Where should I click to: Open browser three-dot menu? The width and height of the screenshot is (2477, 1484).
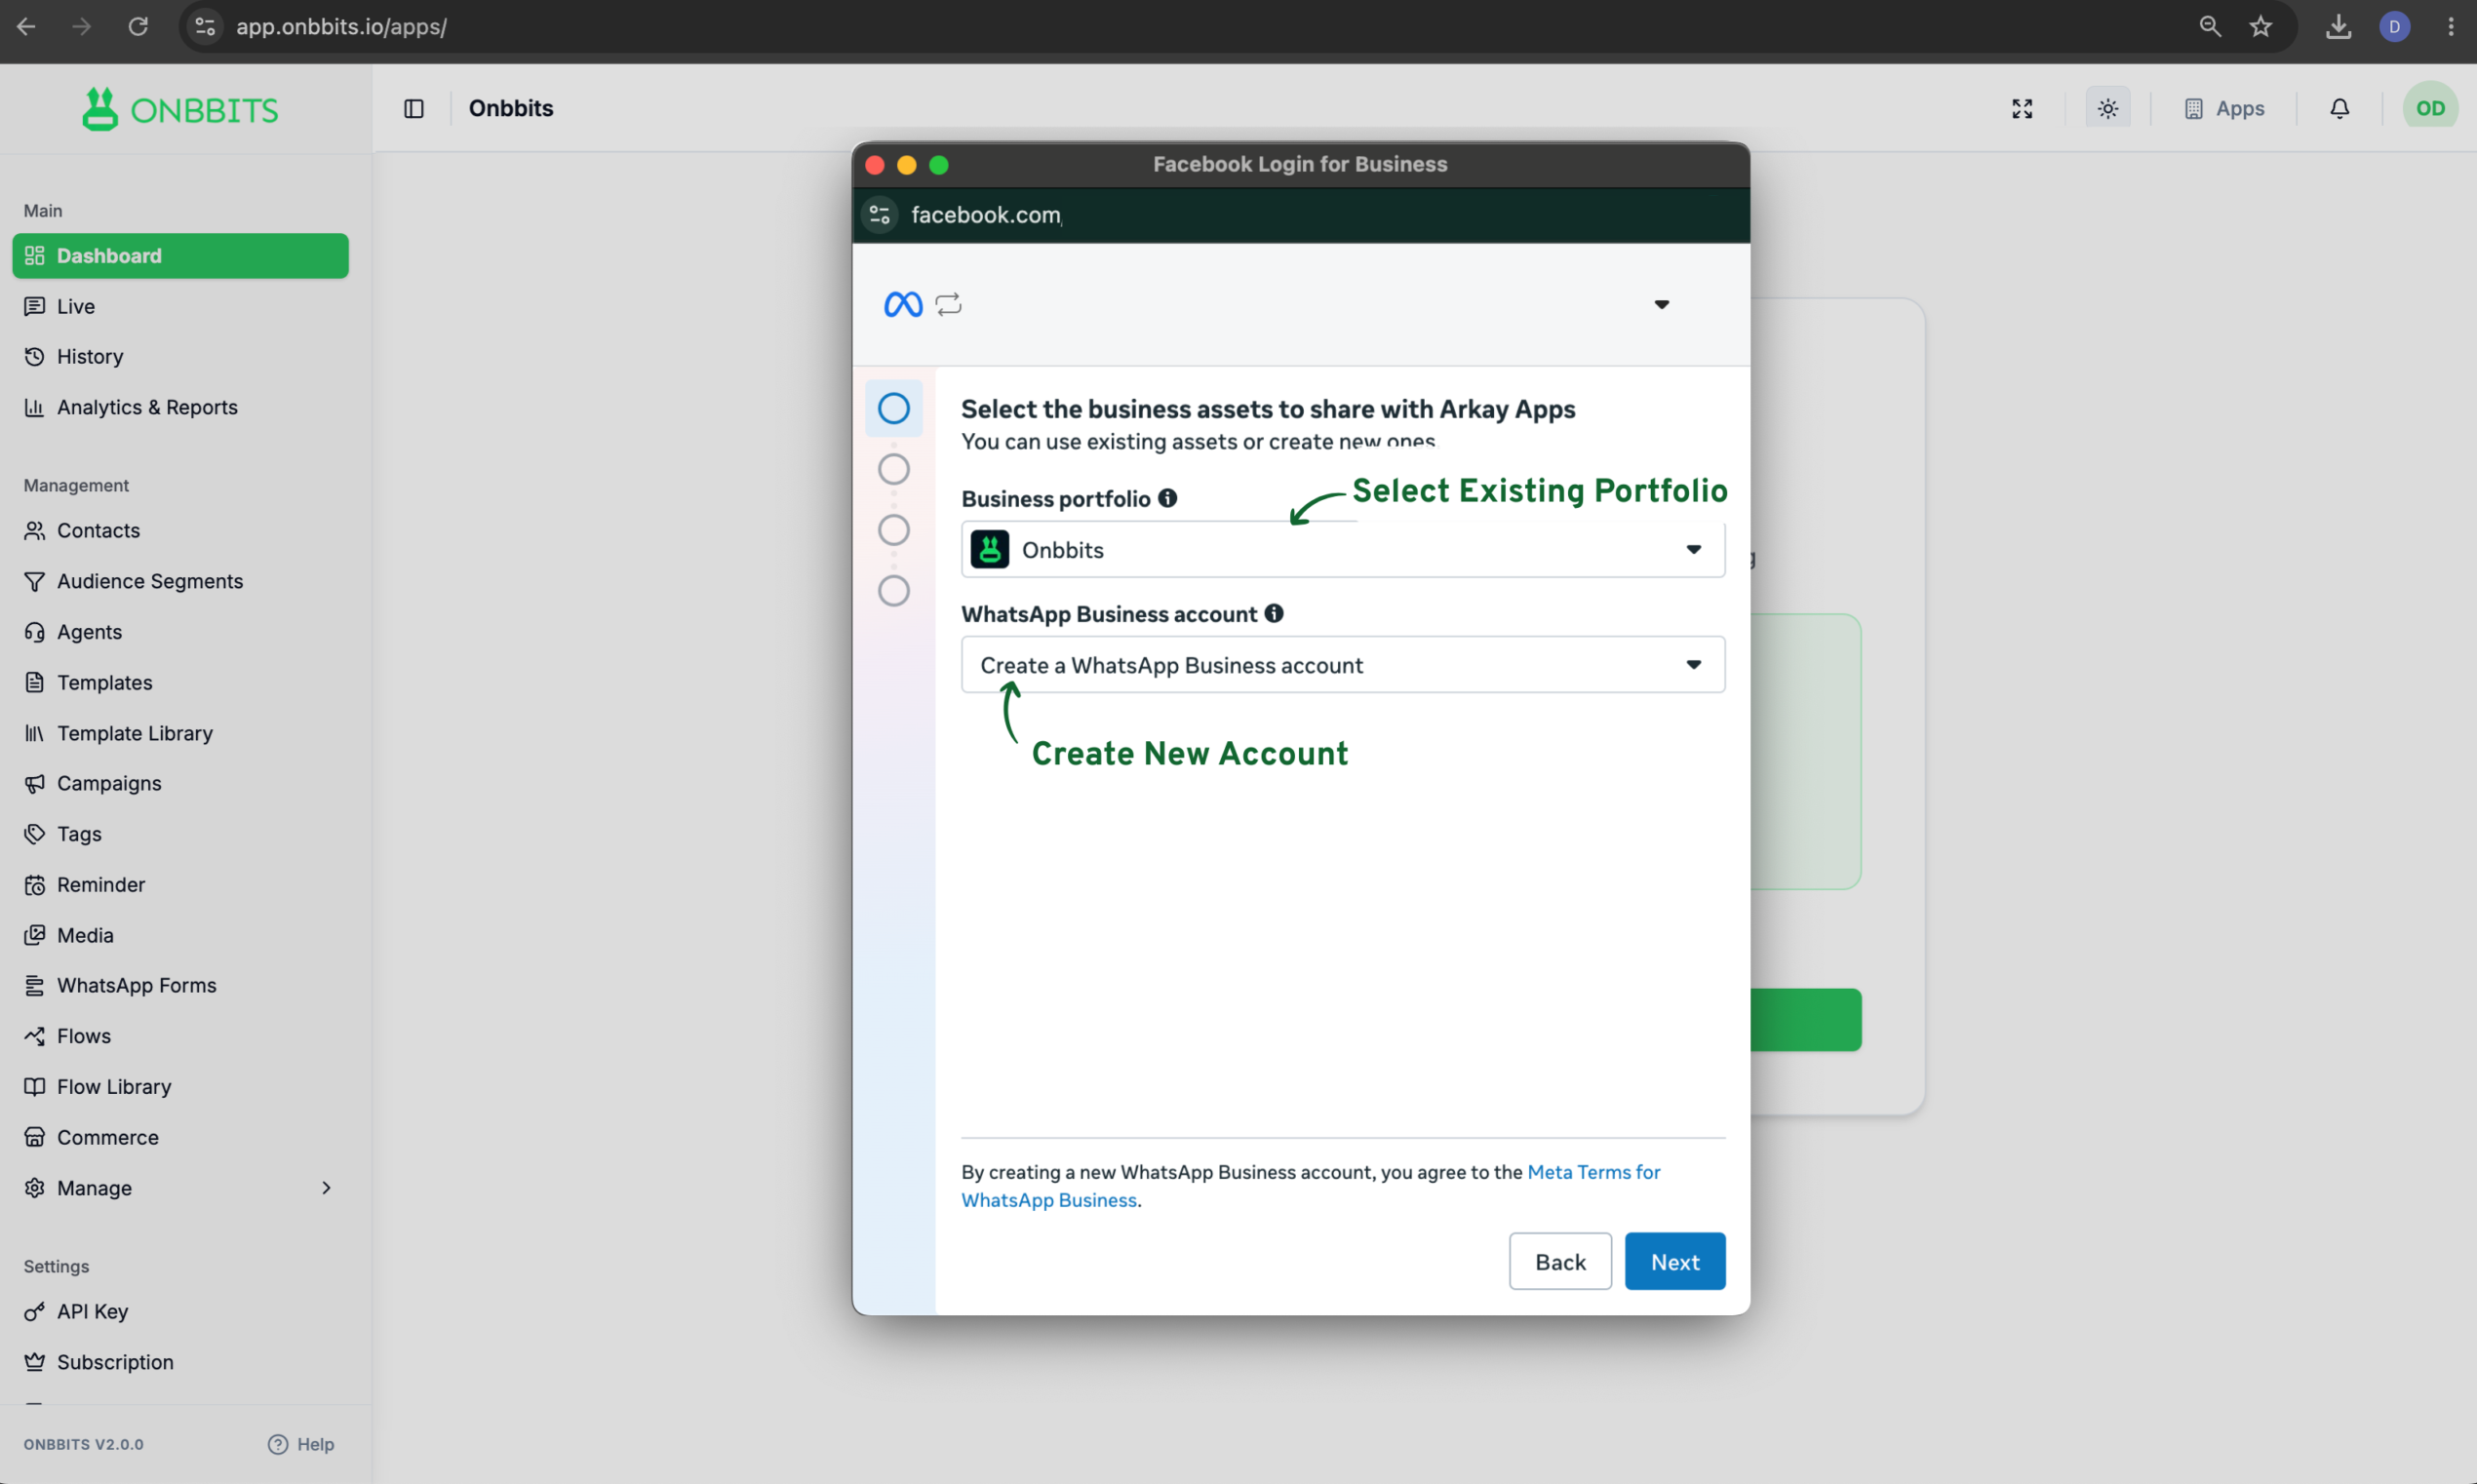click(x=2450, y=26)
